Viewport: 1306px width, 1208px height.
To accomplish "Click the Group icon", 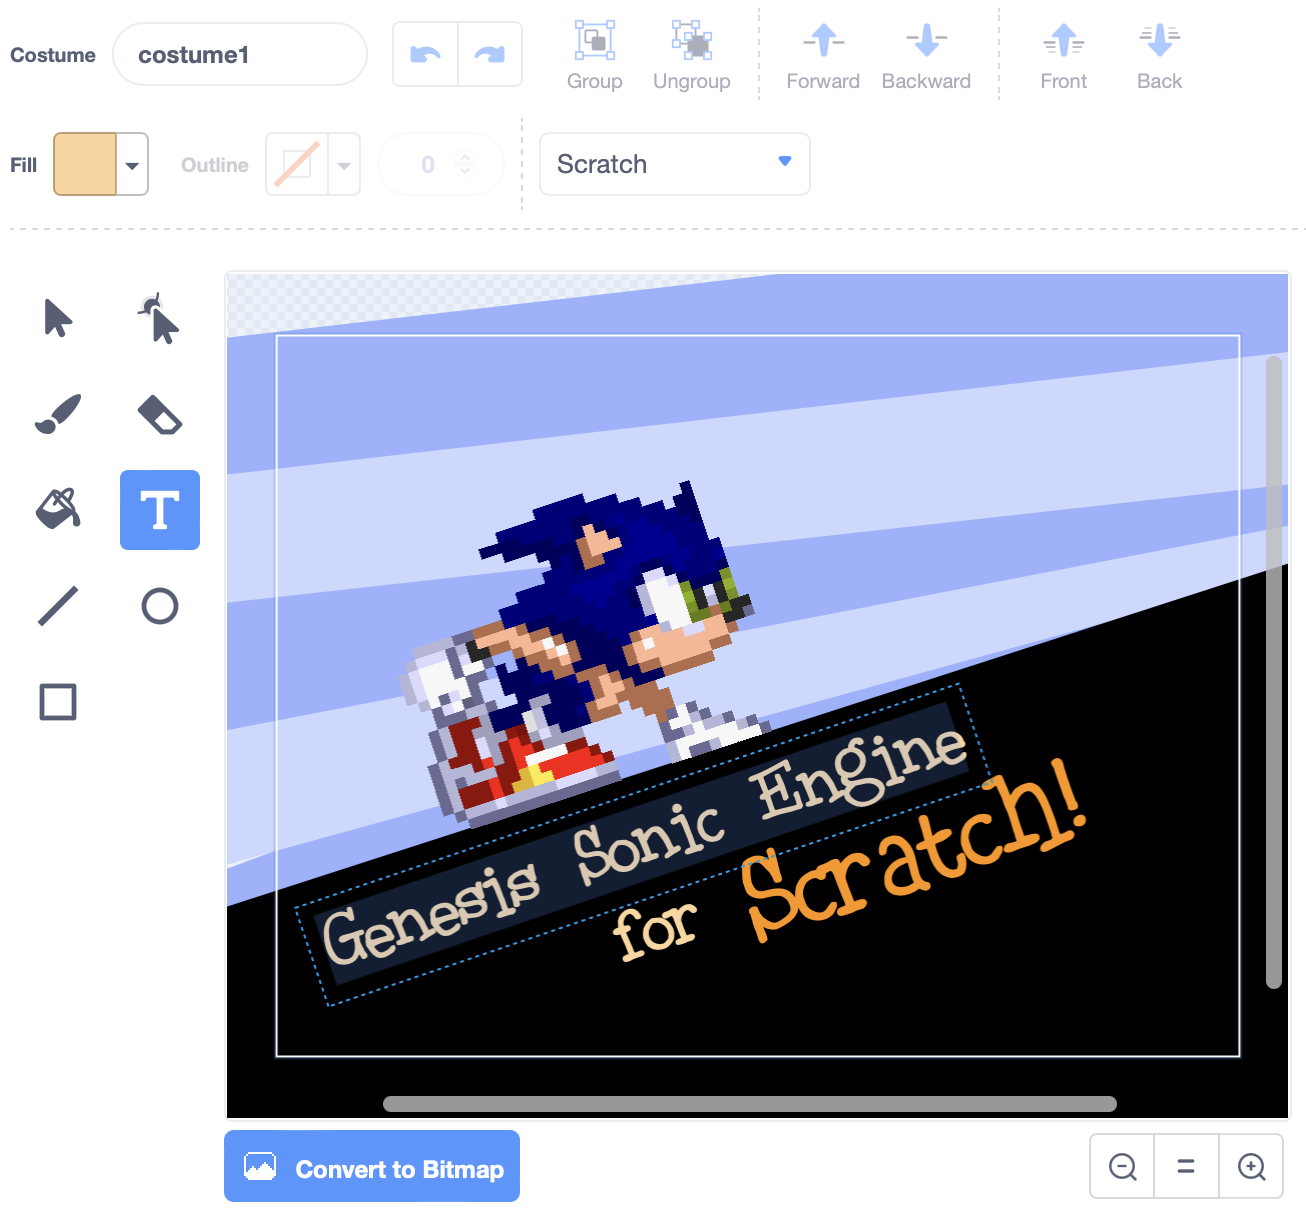I will point(595,41).
